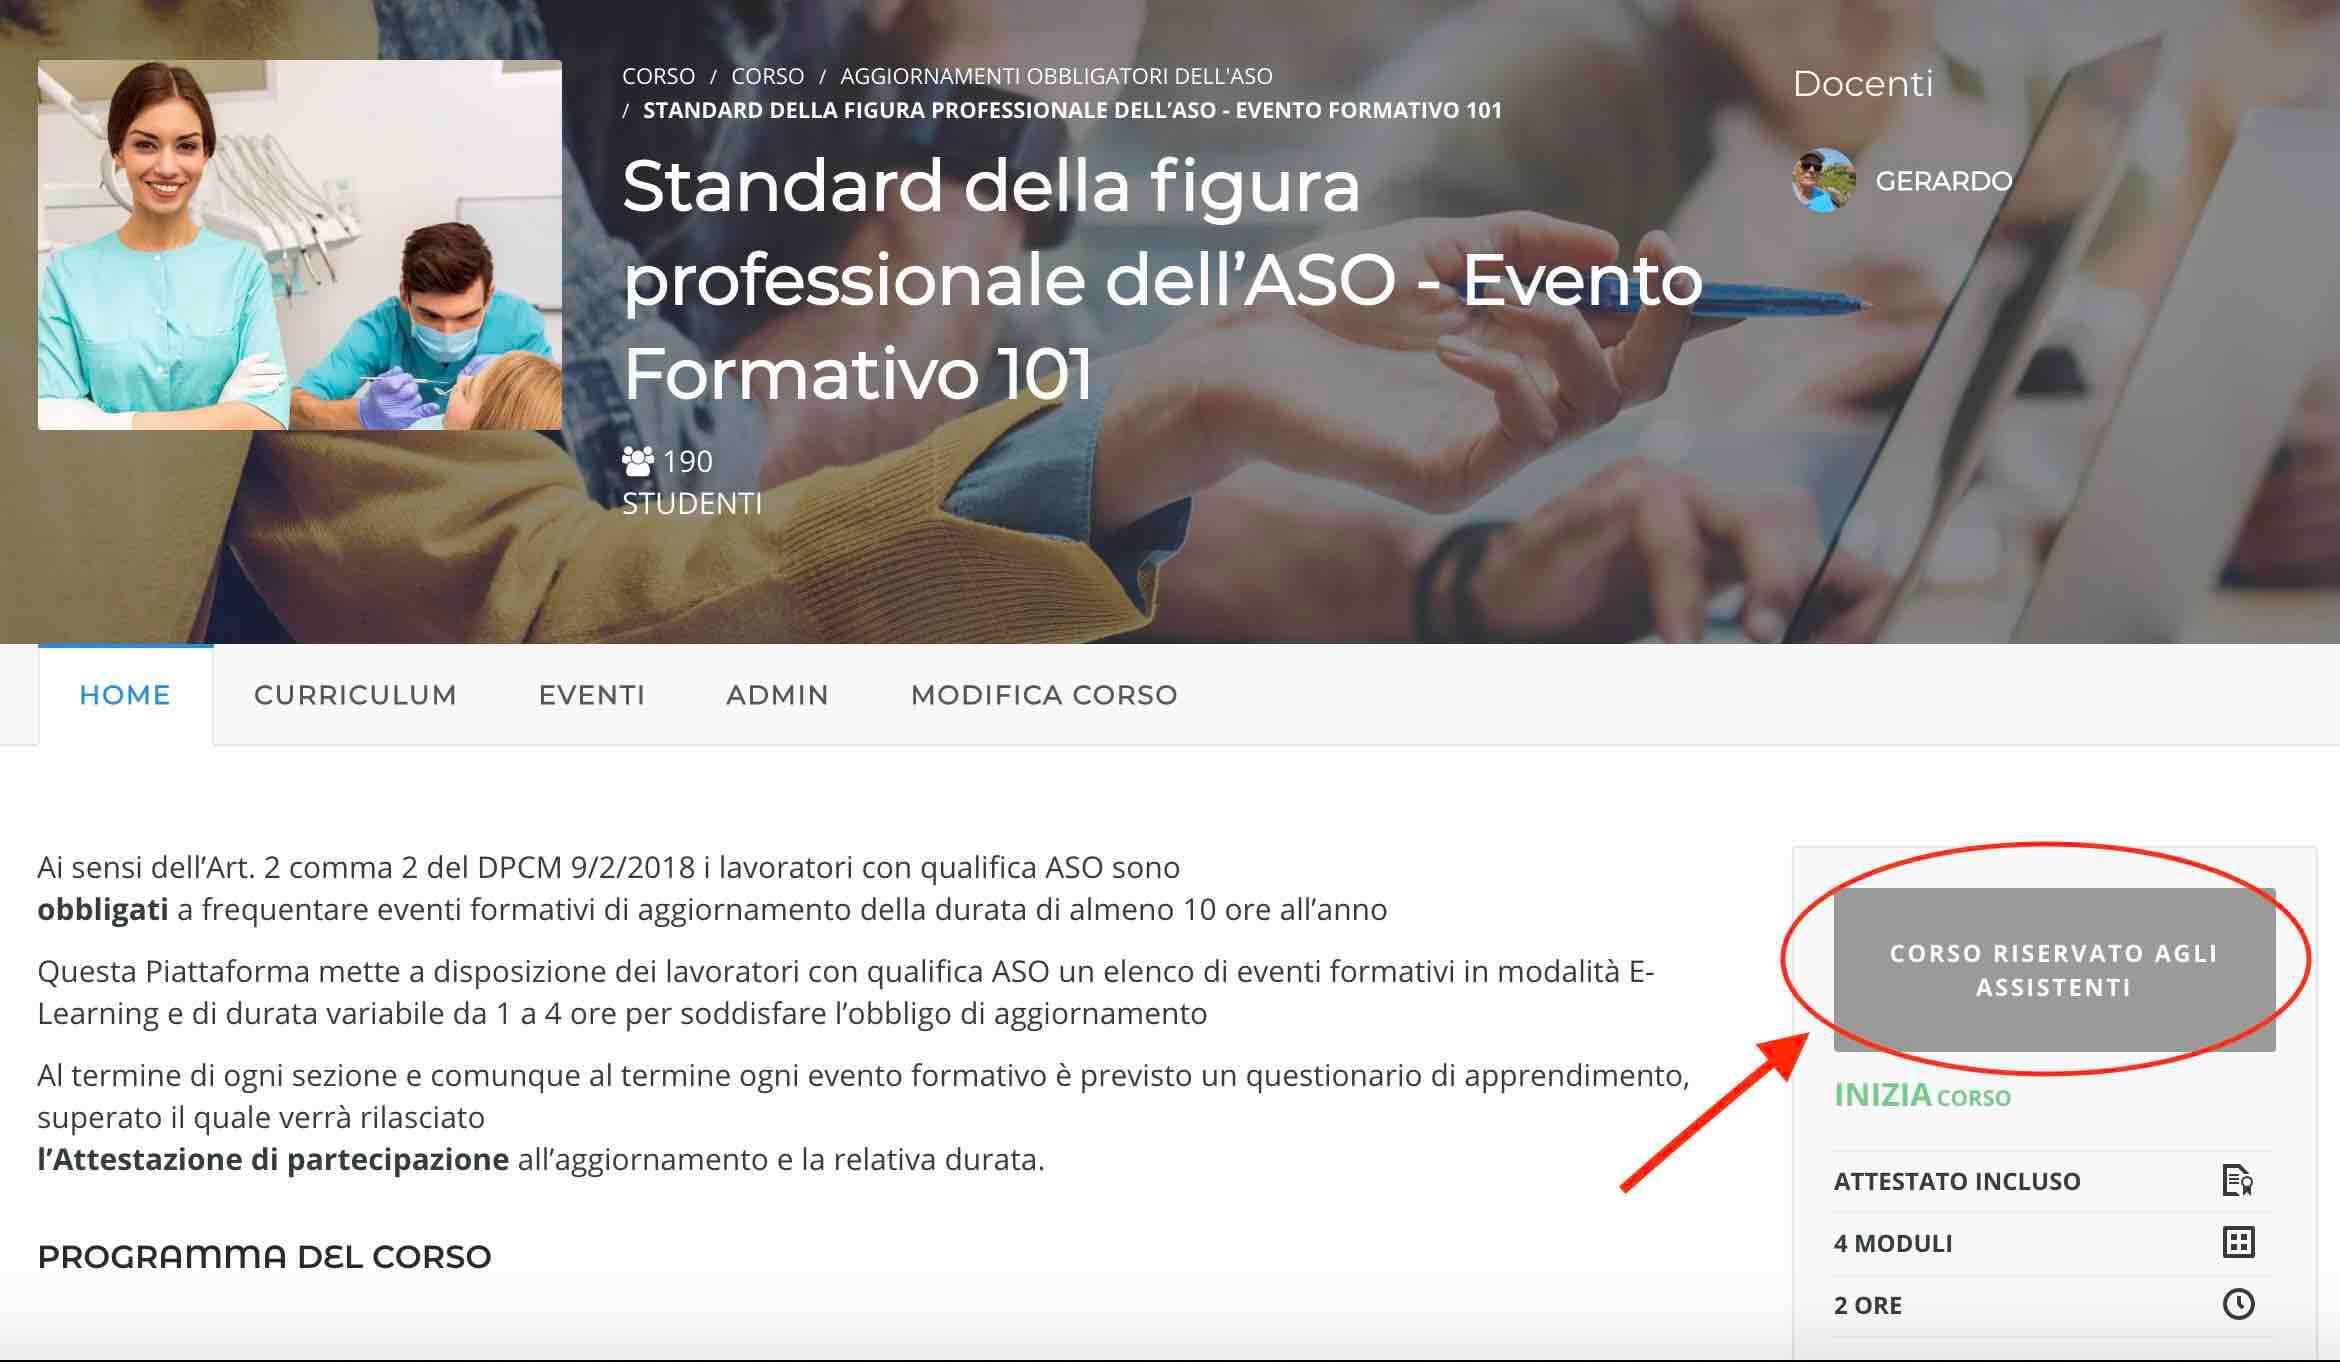This screenshot has width=2340, height=1362.
Task: Open the second Corso breadcrumb link
Action: pos(768,76)
